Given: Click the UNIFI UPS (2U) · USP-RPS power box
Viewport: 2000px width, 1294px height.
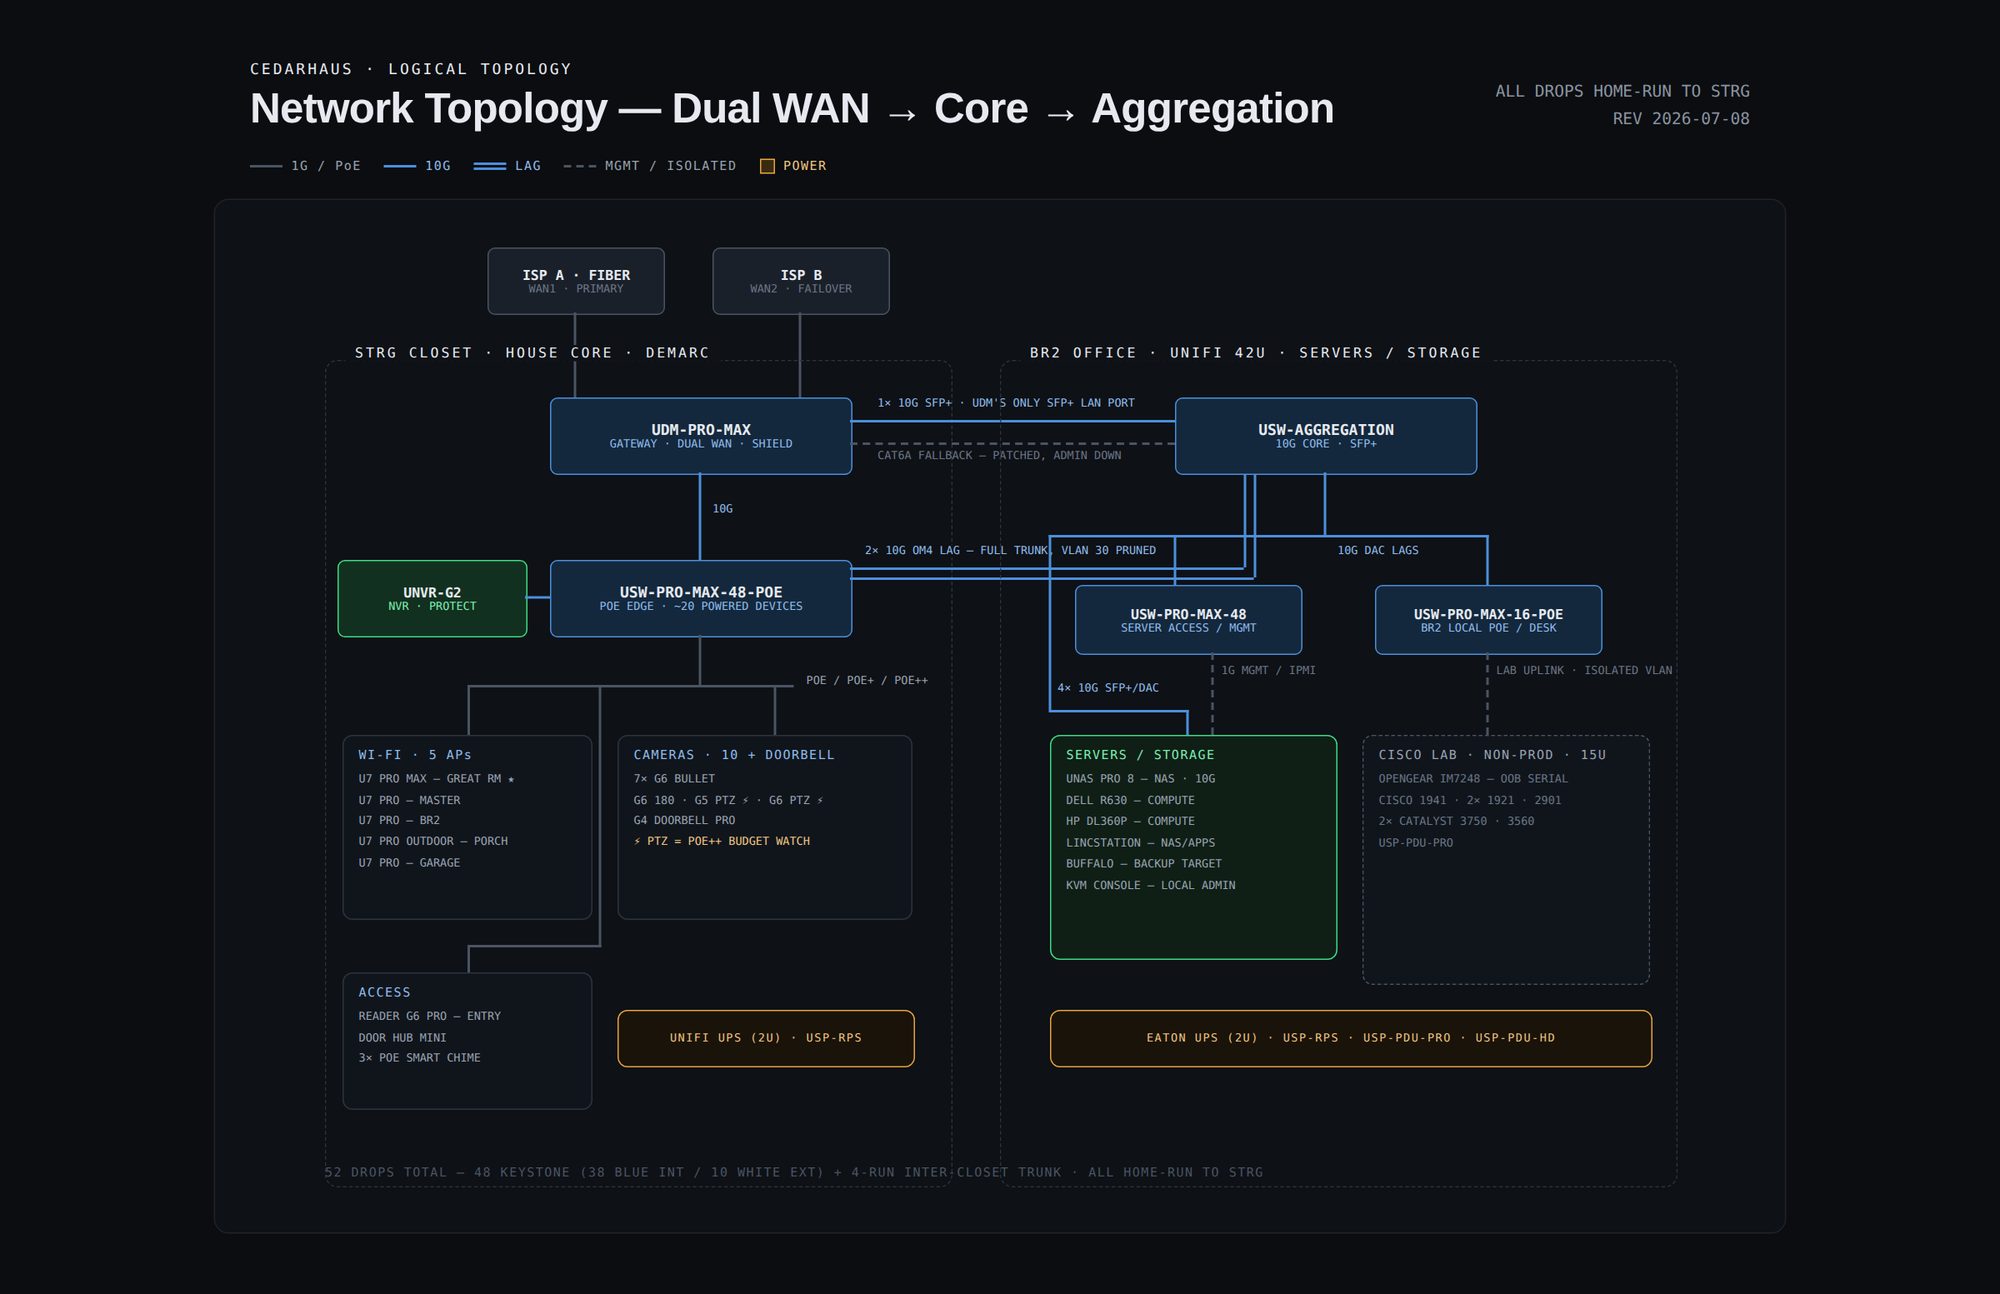Looking at the screenshot, I should pyautogui.click(x=766, y=1038).
